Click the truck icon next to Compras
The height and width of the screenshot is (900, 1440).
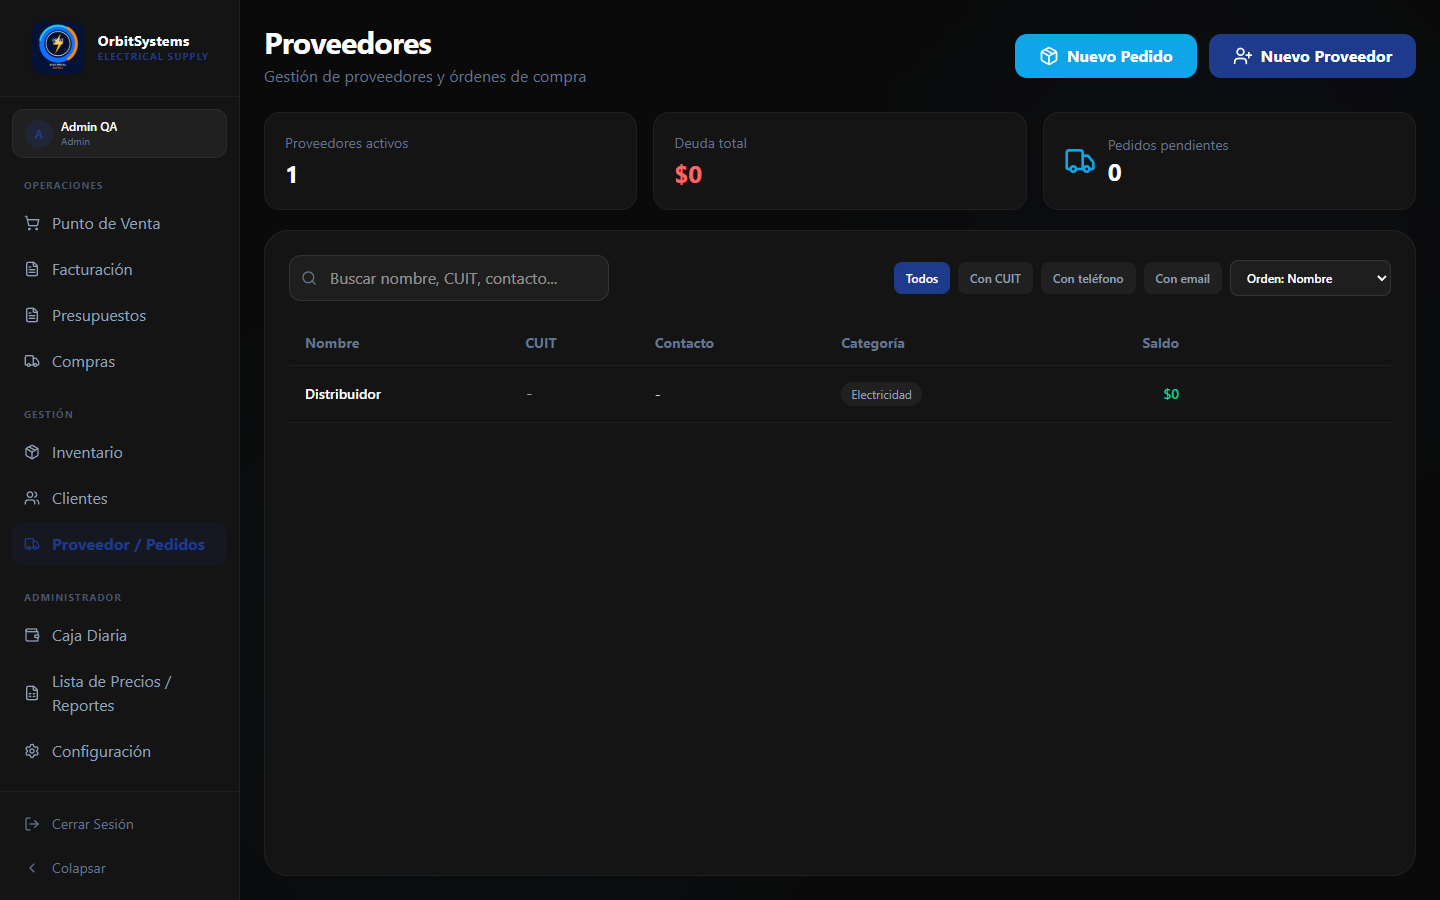click(32, 361)
